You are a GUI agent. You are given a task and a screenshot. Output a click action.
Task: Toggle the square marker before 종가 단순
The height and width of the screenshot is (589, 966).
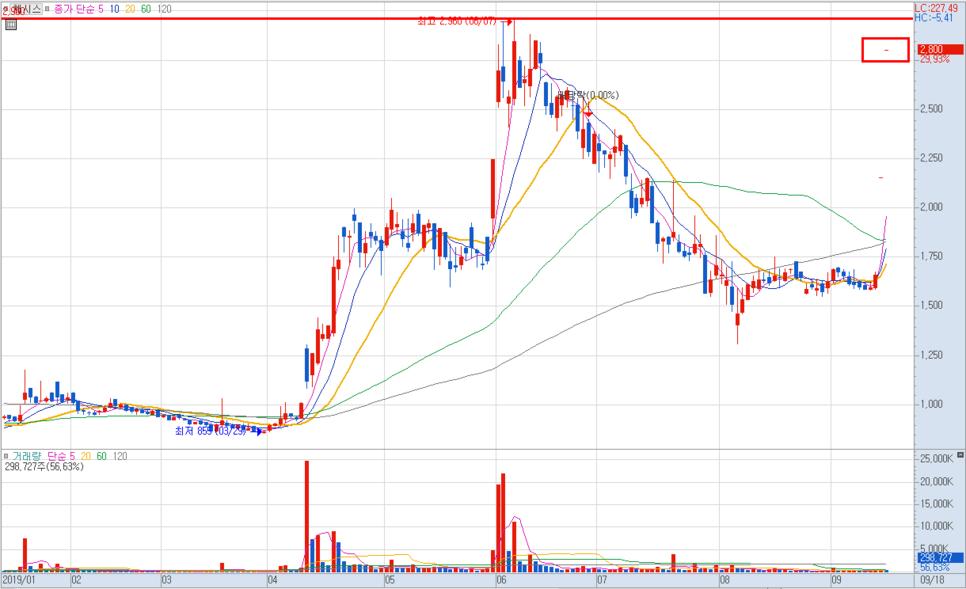[47, 9]
